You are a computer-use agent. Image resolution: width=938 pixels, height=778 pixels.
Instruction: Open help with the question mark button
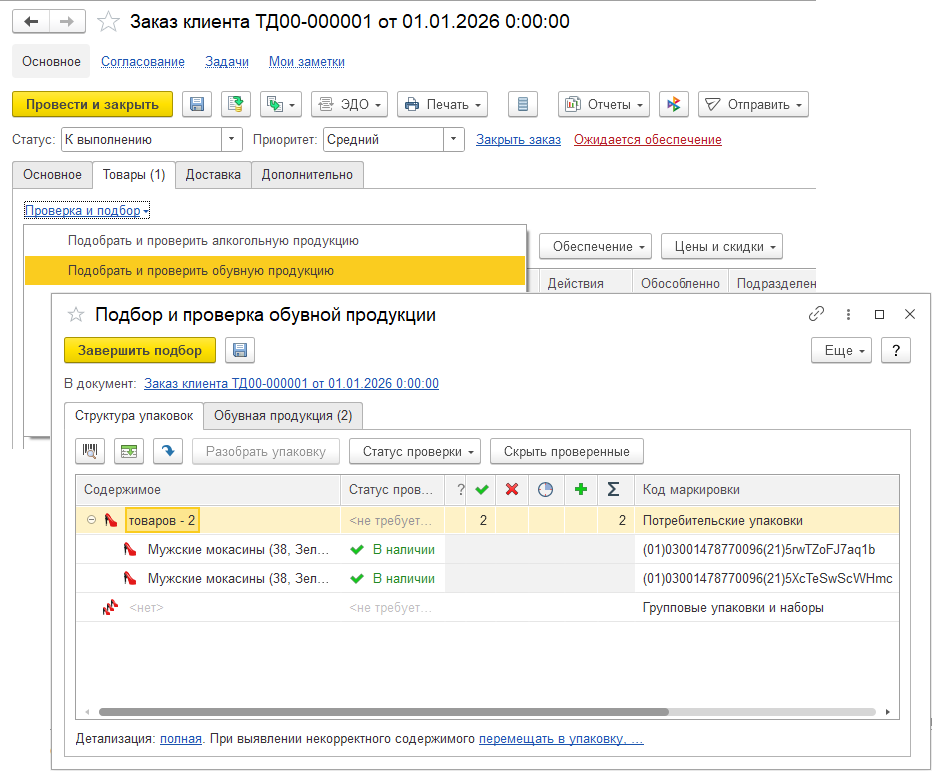[896, 350]
